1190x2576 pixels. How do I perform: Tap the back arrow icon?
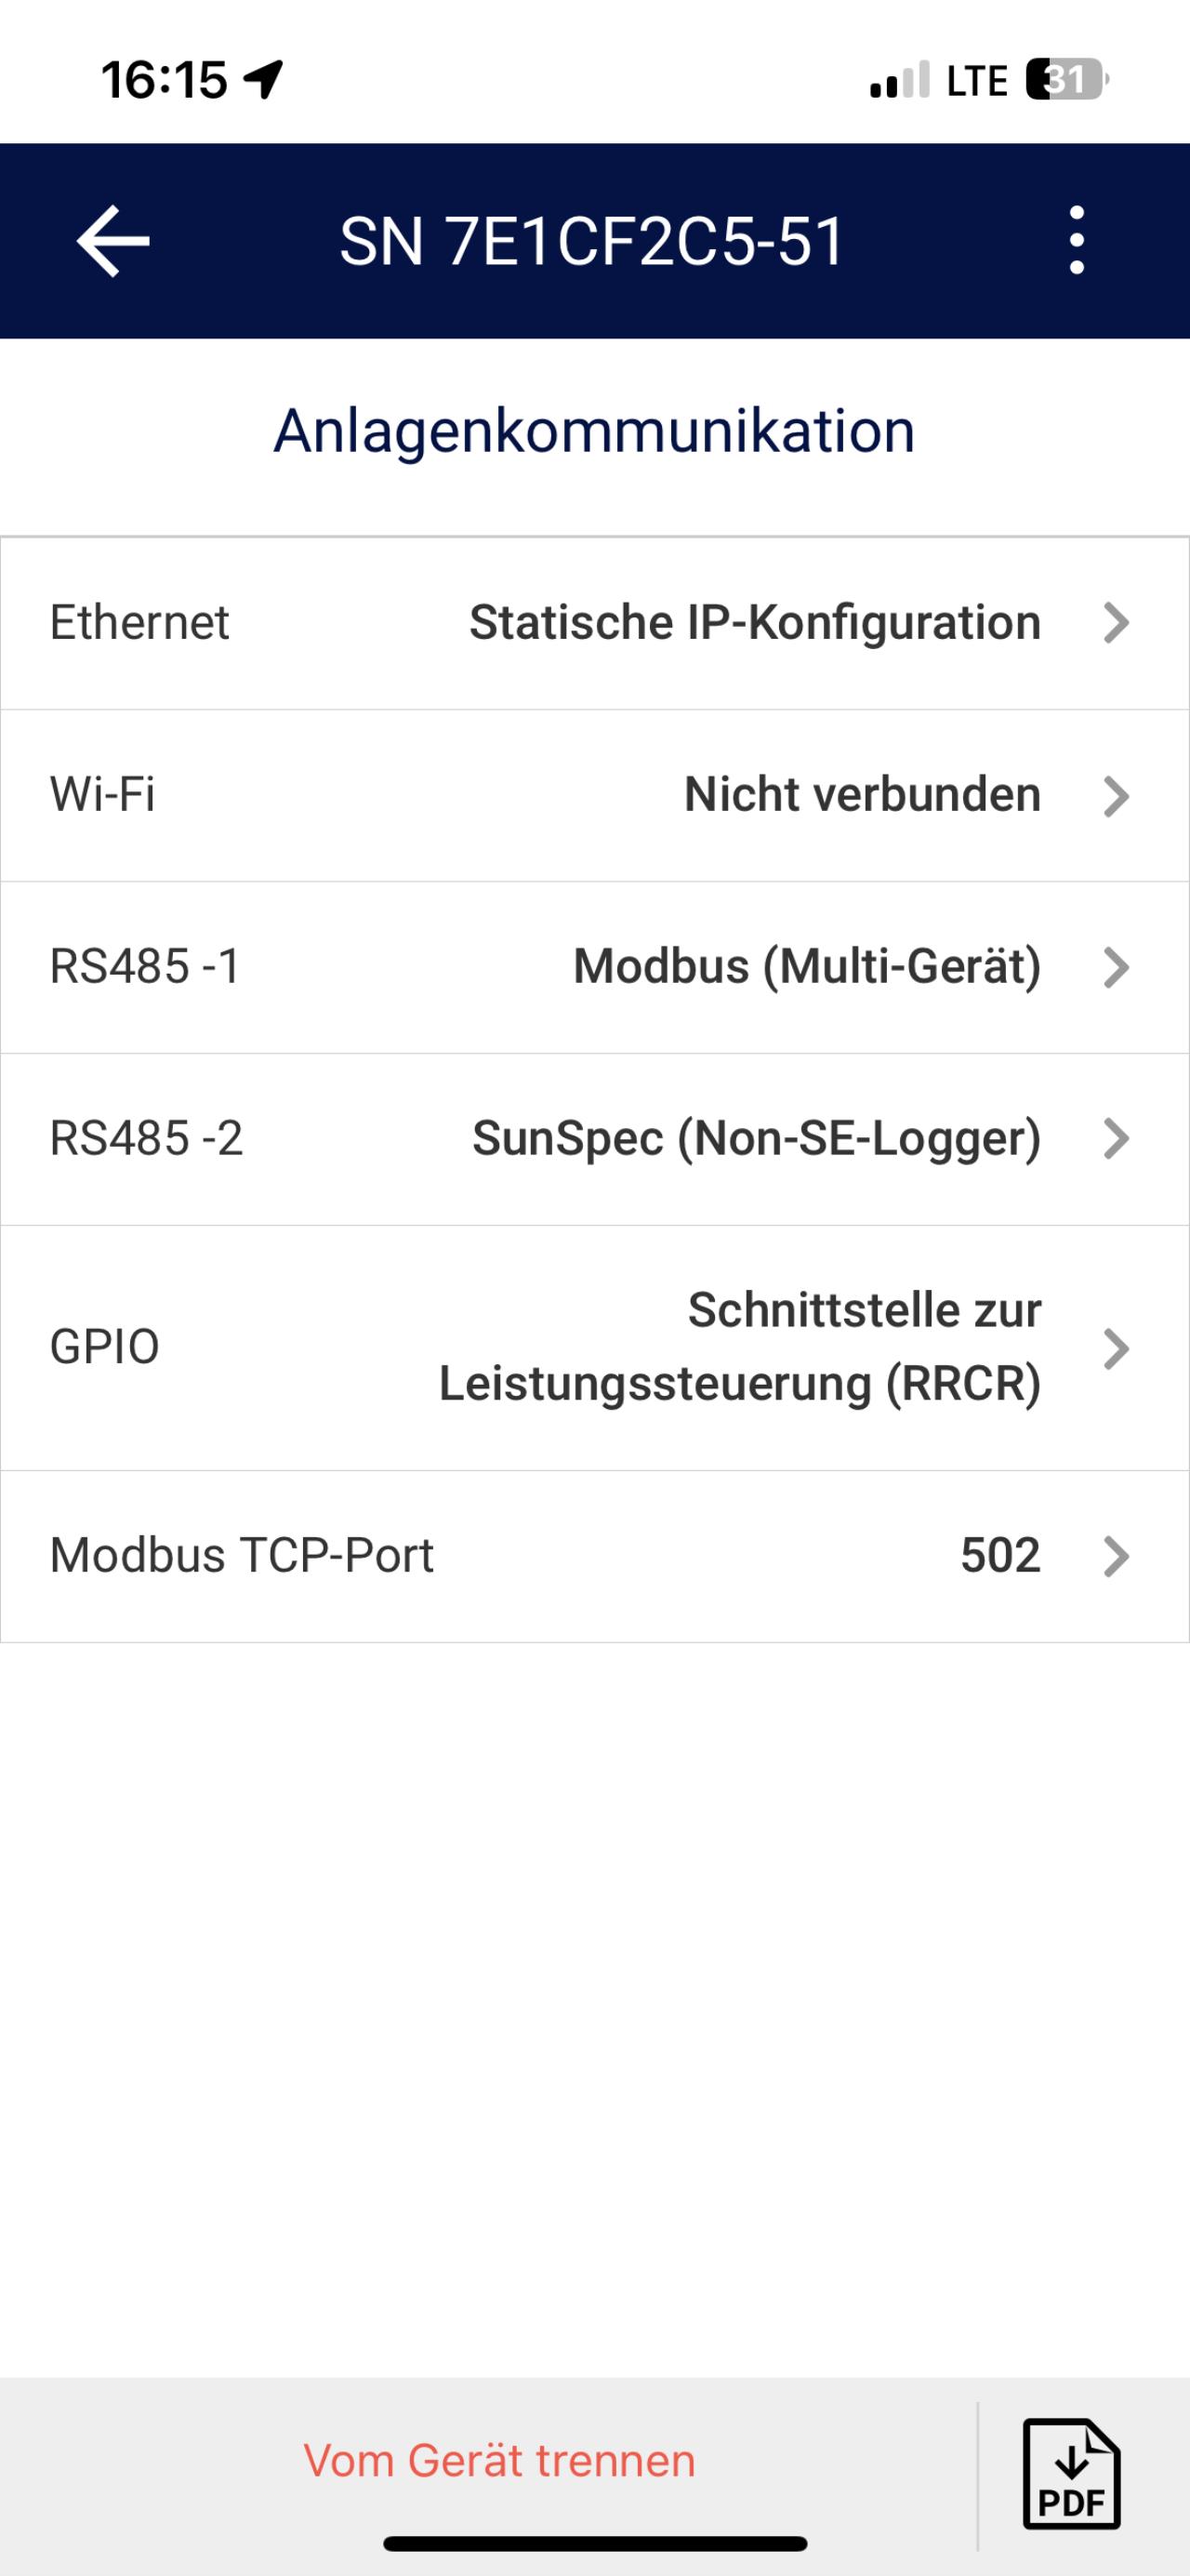point(113,241)
